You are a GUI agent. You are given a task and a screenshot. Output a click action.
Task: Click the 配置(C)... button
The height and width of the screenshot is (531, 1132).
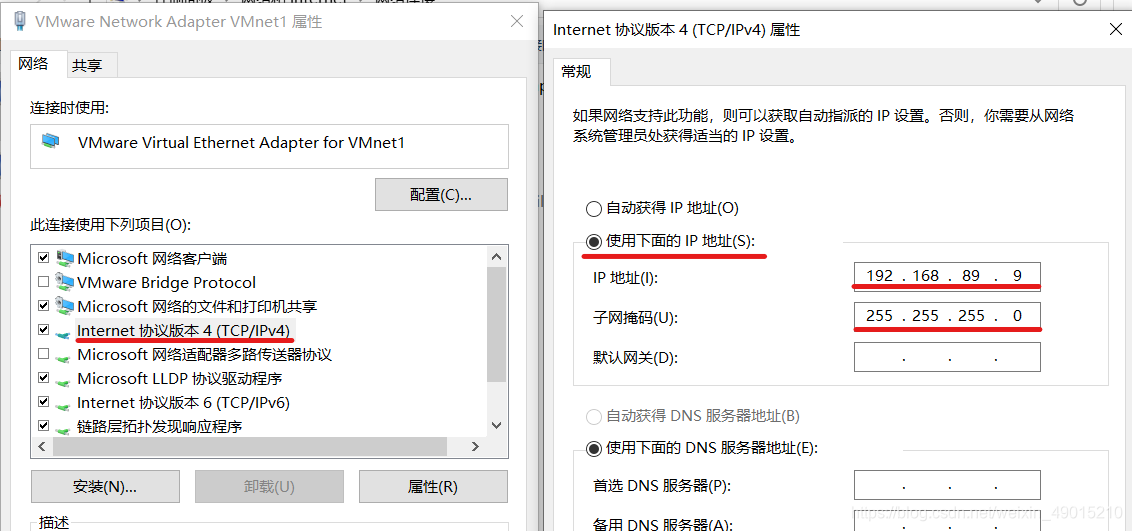pyautogui.click(x=441, y=195)
